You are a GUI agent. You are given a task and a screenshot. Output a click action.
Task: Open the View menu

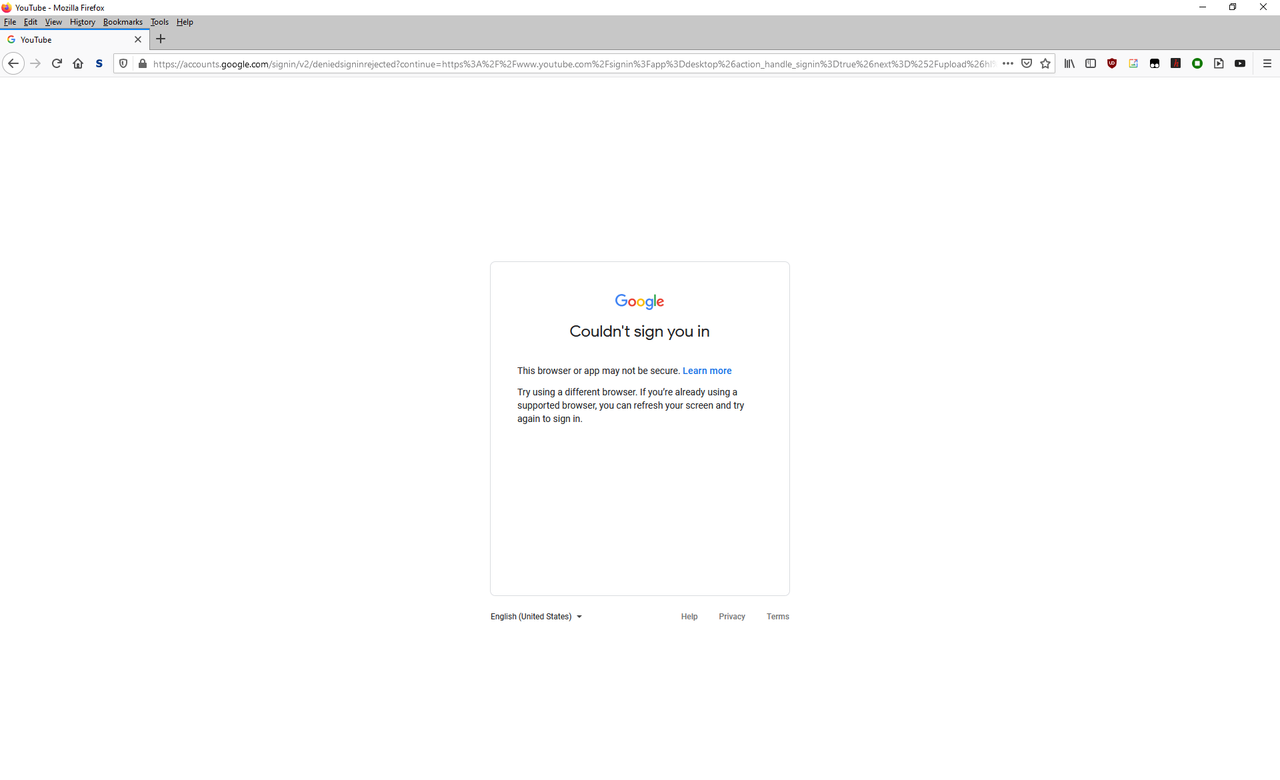(x=53, y=22)
